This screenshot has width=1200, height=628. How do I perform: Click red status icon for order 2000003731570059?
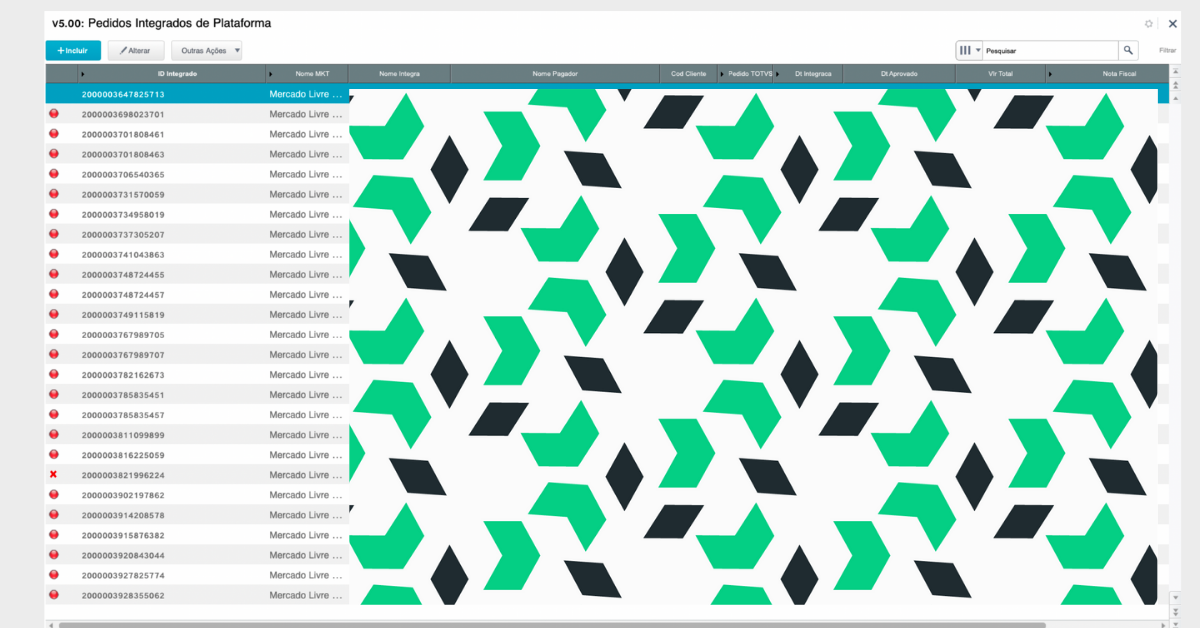pyautogui.click(x=53, y=194)
